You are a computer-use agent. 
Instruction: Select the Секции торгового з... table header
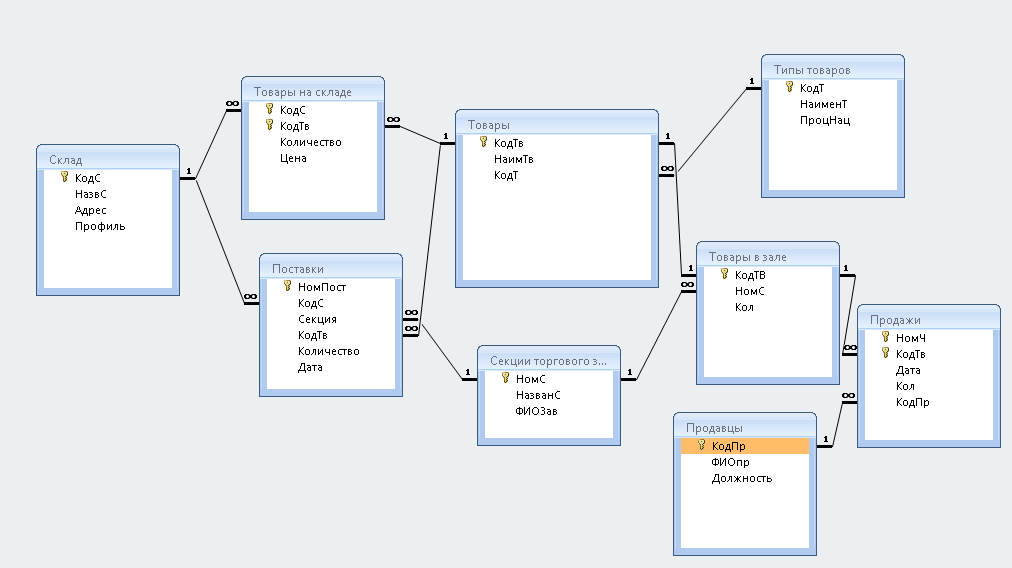[549, 360]
